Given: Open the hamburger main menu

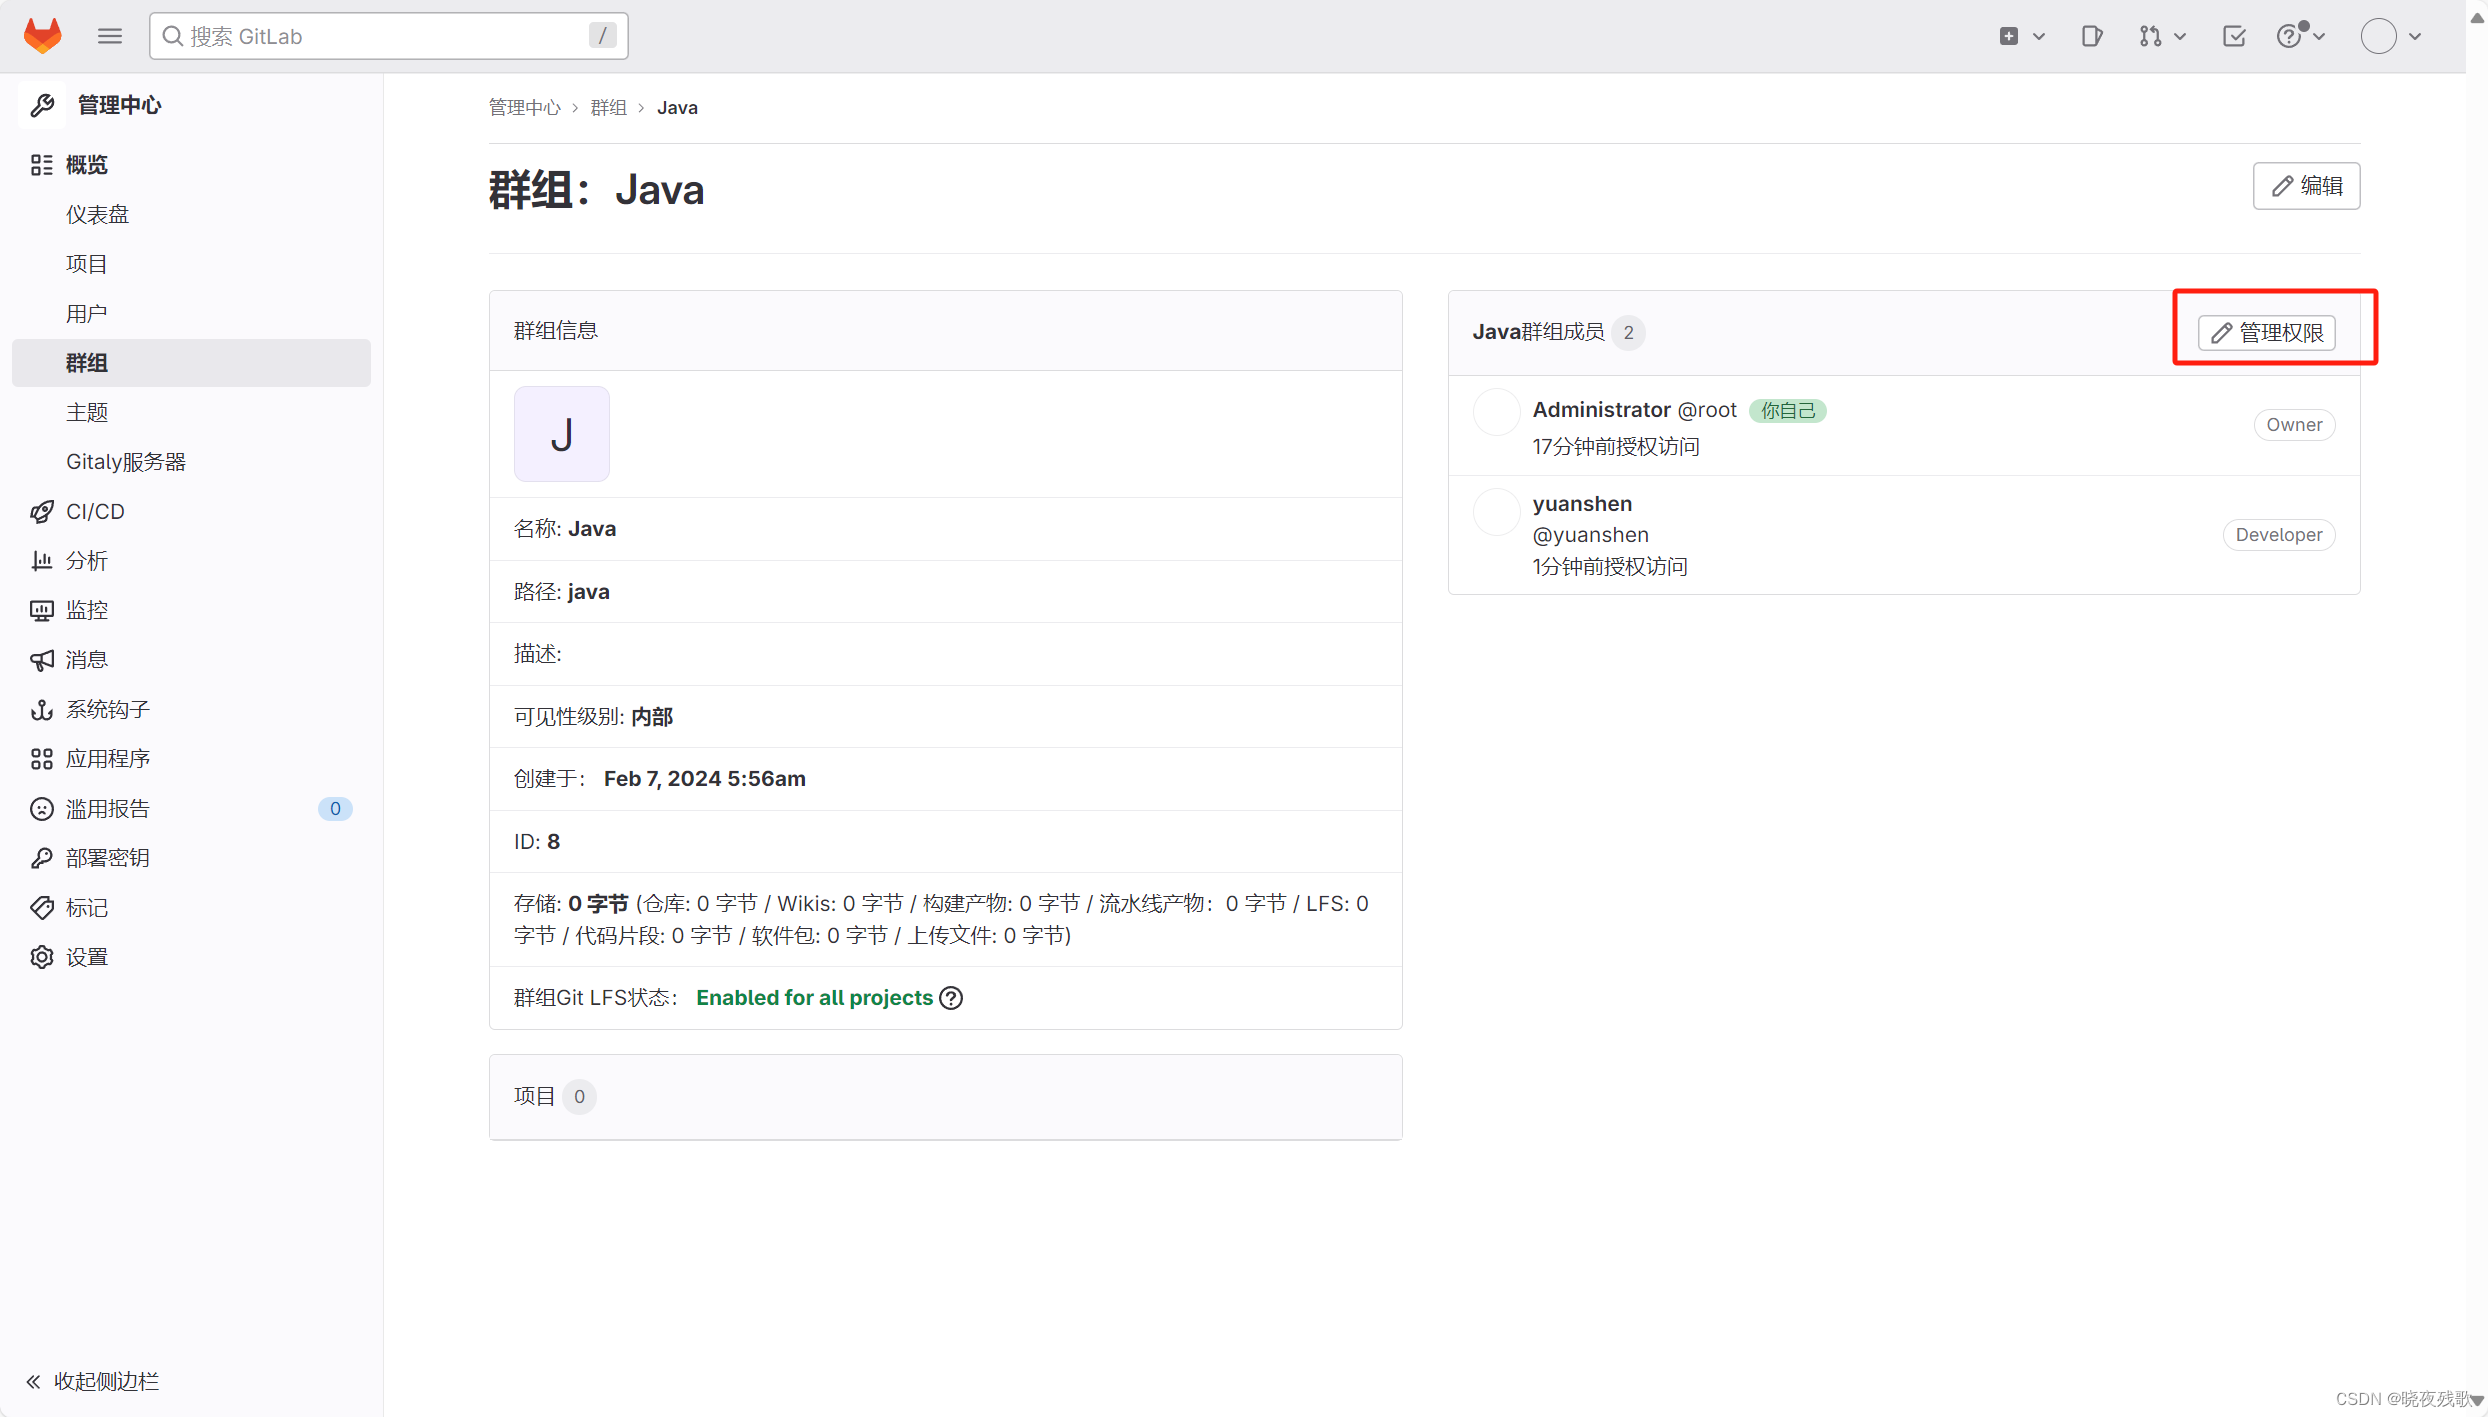Looking at the screenshot, I should click(x=110, y=36).
